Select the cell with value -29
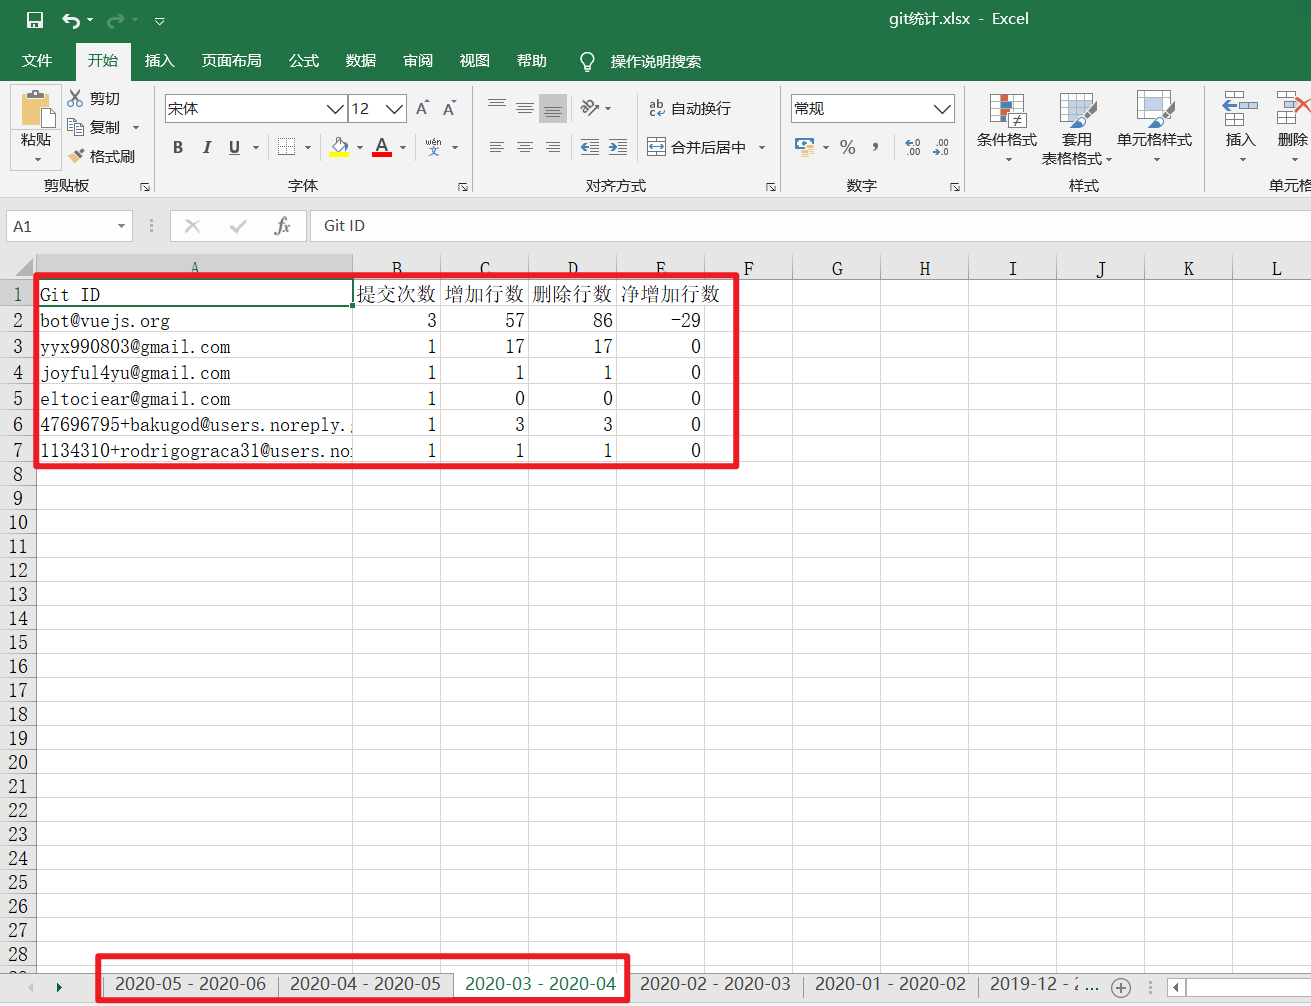Viewport: 1311px width, 1006px height. (661, 321)
